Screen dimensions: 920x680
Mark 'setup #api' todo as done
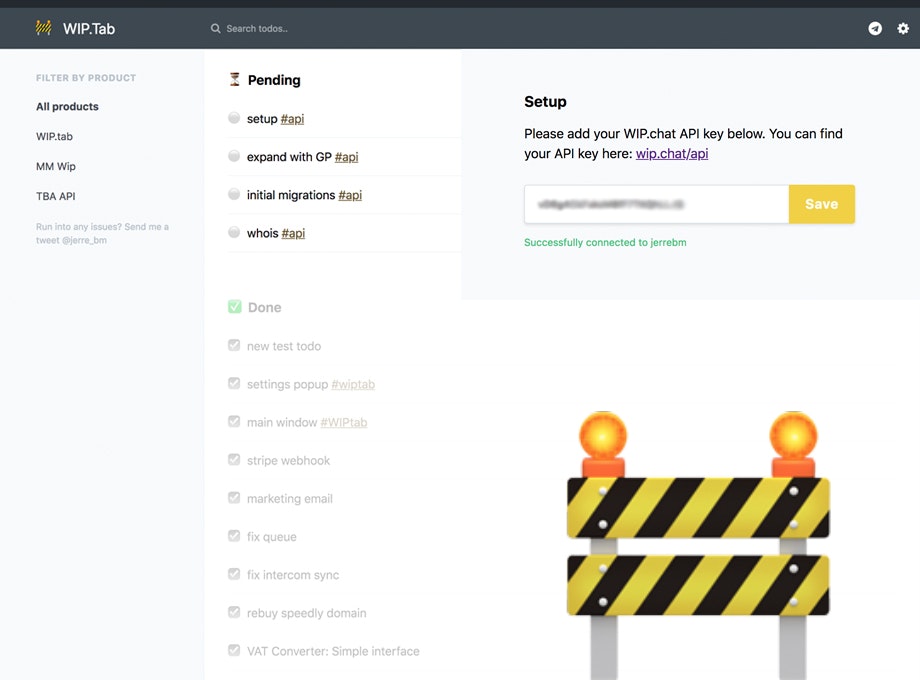(x=234, y=118)
